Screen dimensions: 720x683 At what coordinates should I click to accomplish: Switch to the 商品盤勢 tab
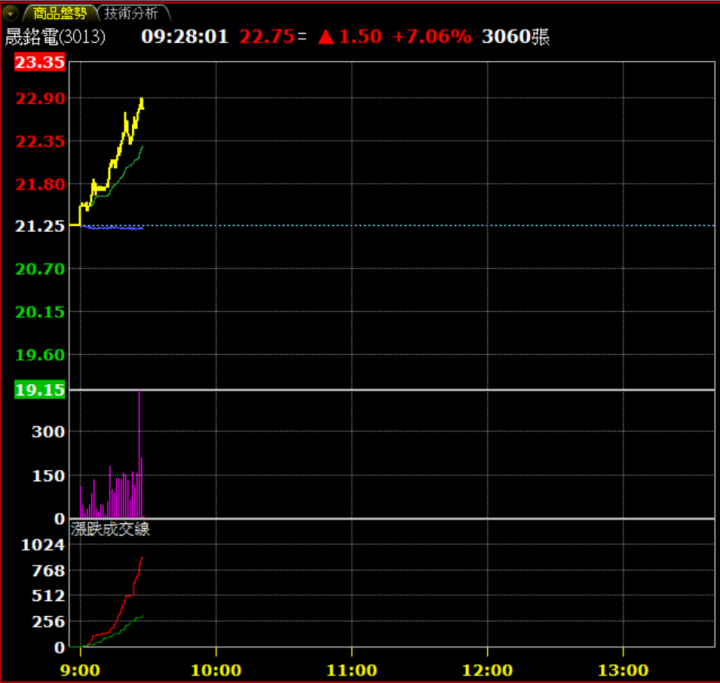pos(60,13)
